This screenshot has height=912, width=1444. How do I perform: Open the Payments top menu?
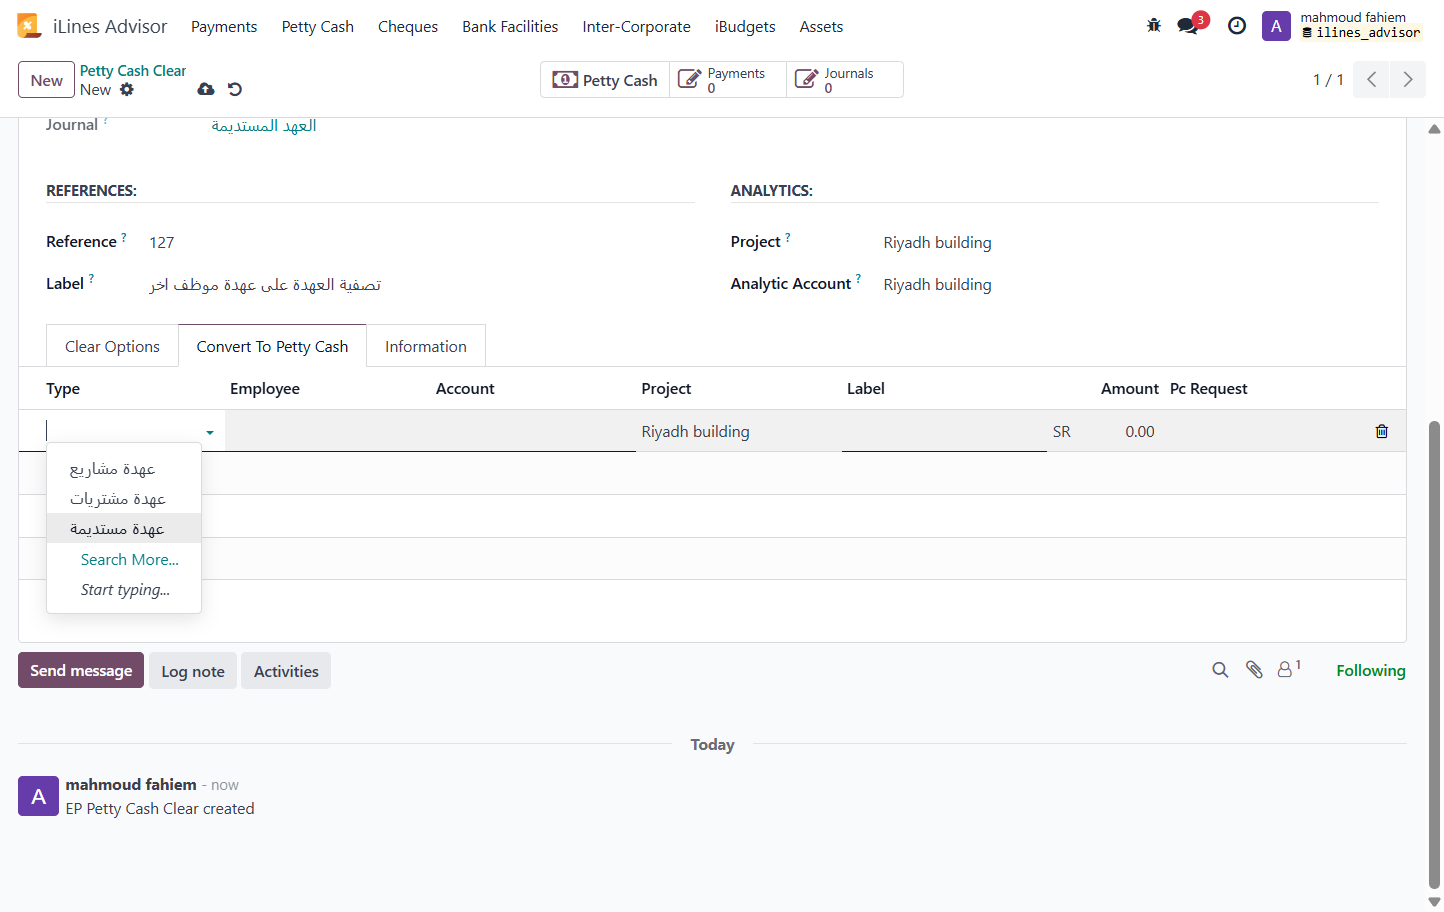click(x=224, y=26)
